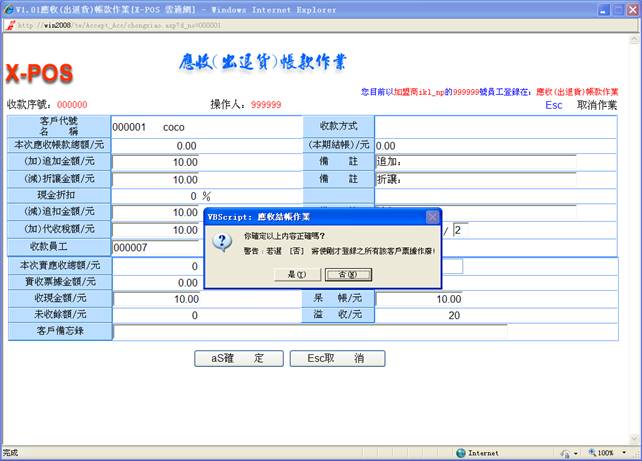Click the 收款員工 input field

[156, 247]
